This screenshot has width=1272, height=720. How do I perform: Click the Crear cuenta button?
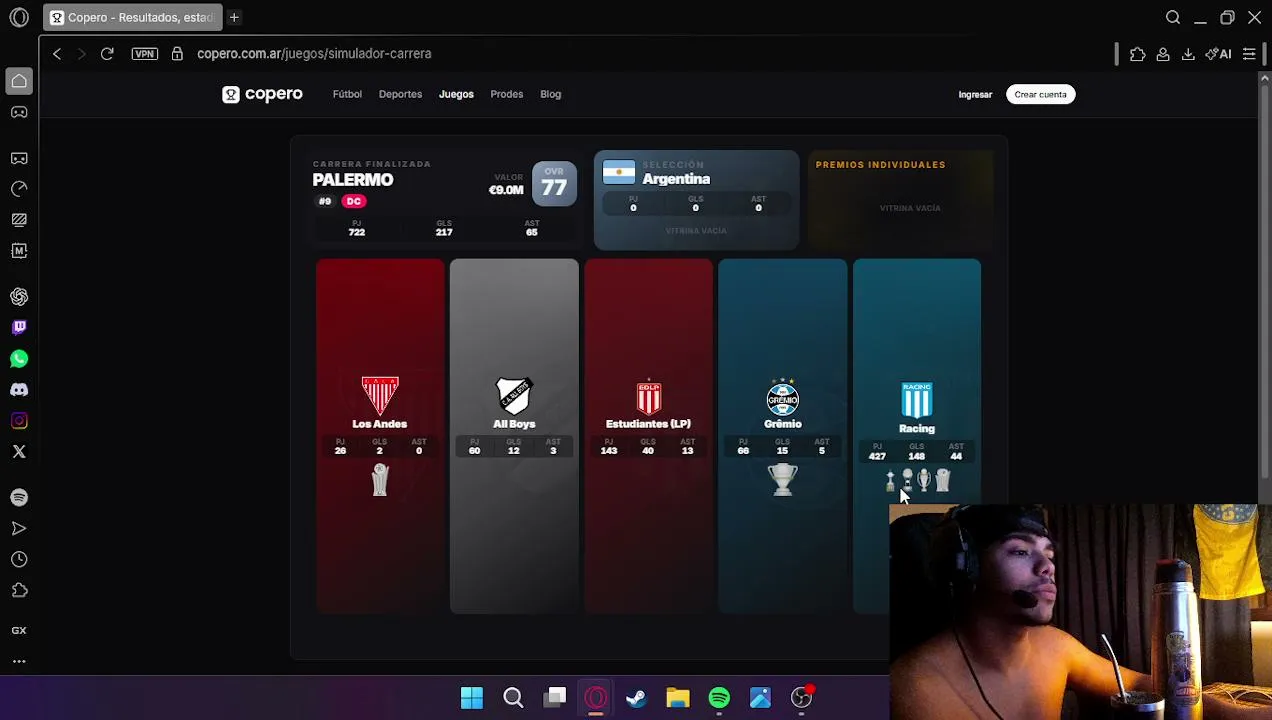(1040, 94)
